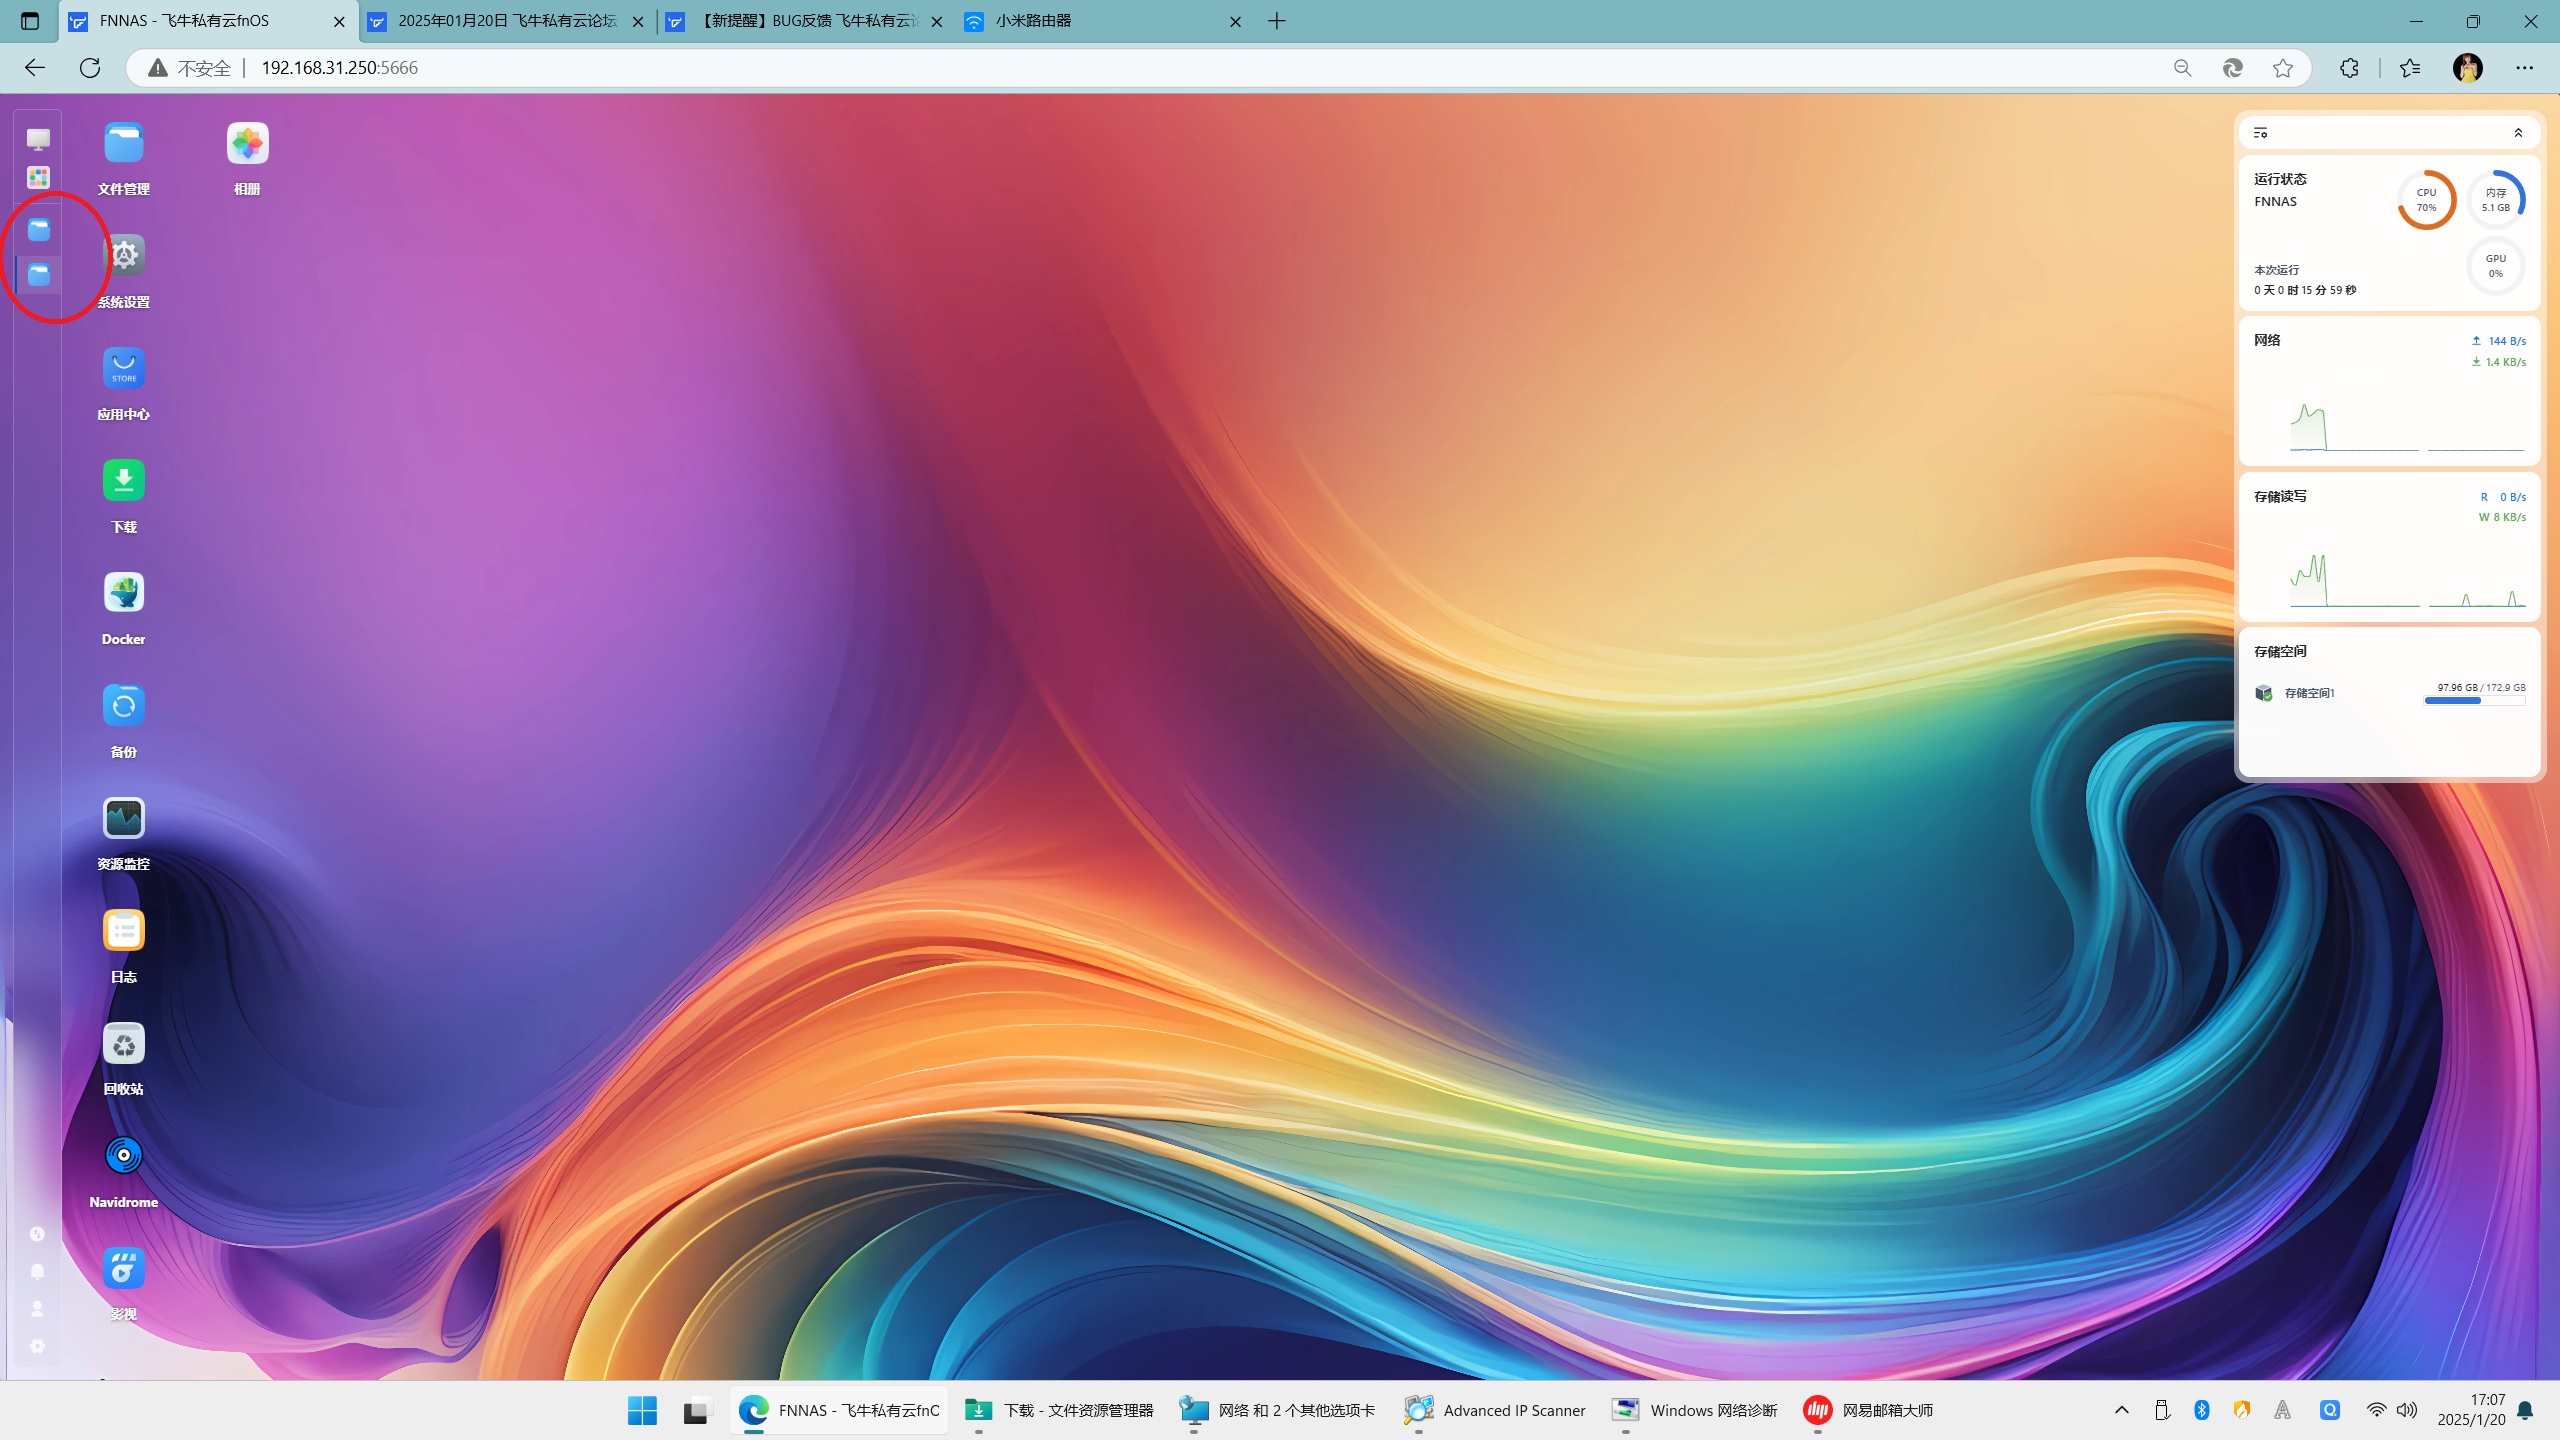Image resolution: width=2560 pixels, height=1440 pixels.
Task: Click the 存储空间1 usage progress bar
Action: [x=2474, y=701]
